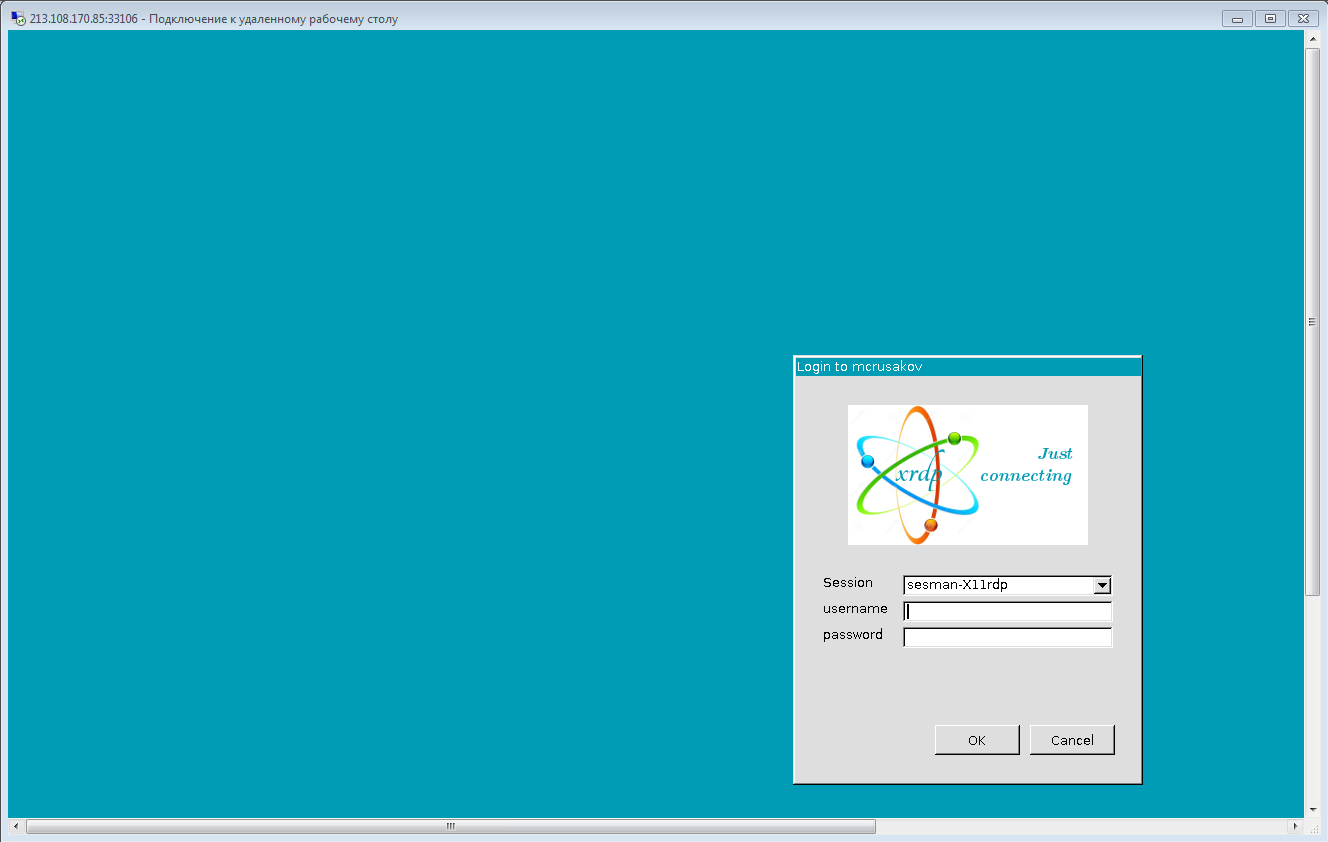The image size is (1328, 842).
Task: Click the vertical scrollbar thumb
Action: (1312, 321)
